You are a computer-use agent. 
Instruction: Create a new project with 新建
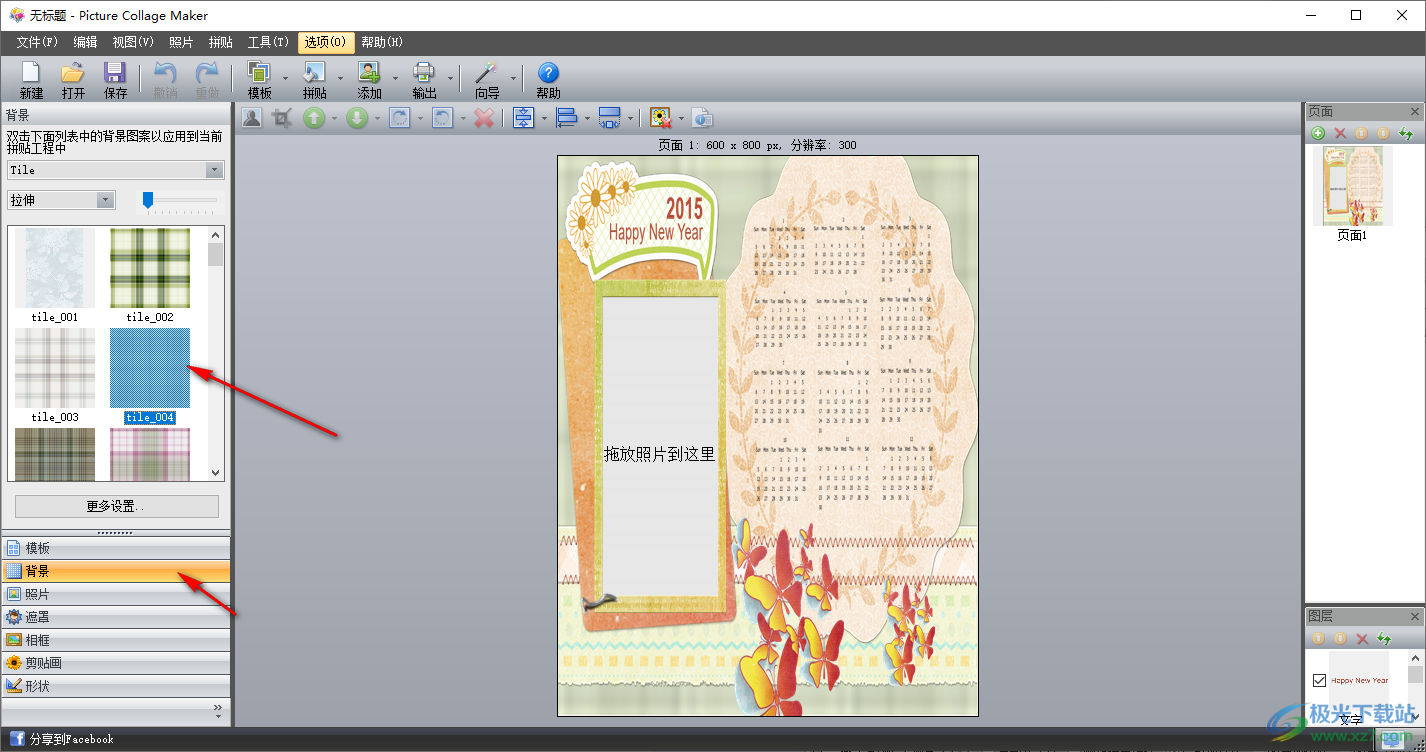[x=31, y=80]
